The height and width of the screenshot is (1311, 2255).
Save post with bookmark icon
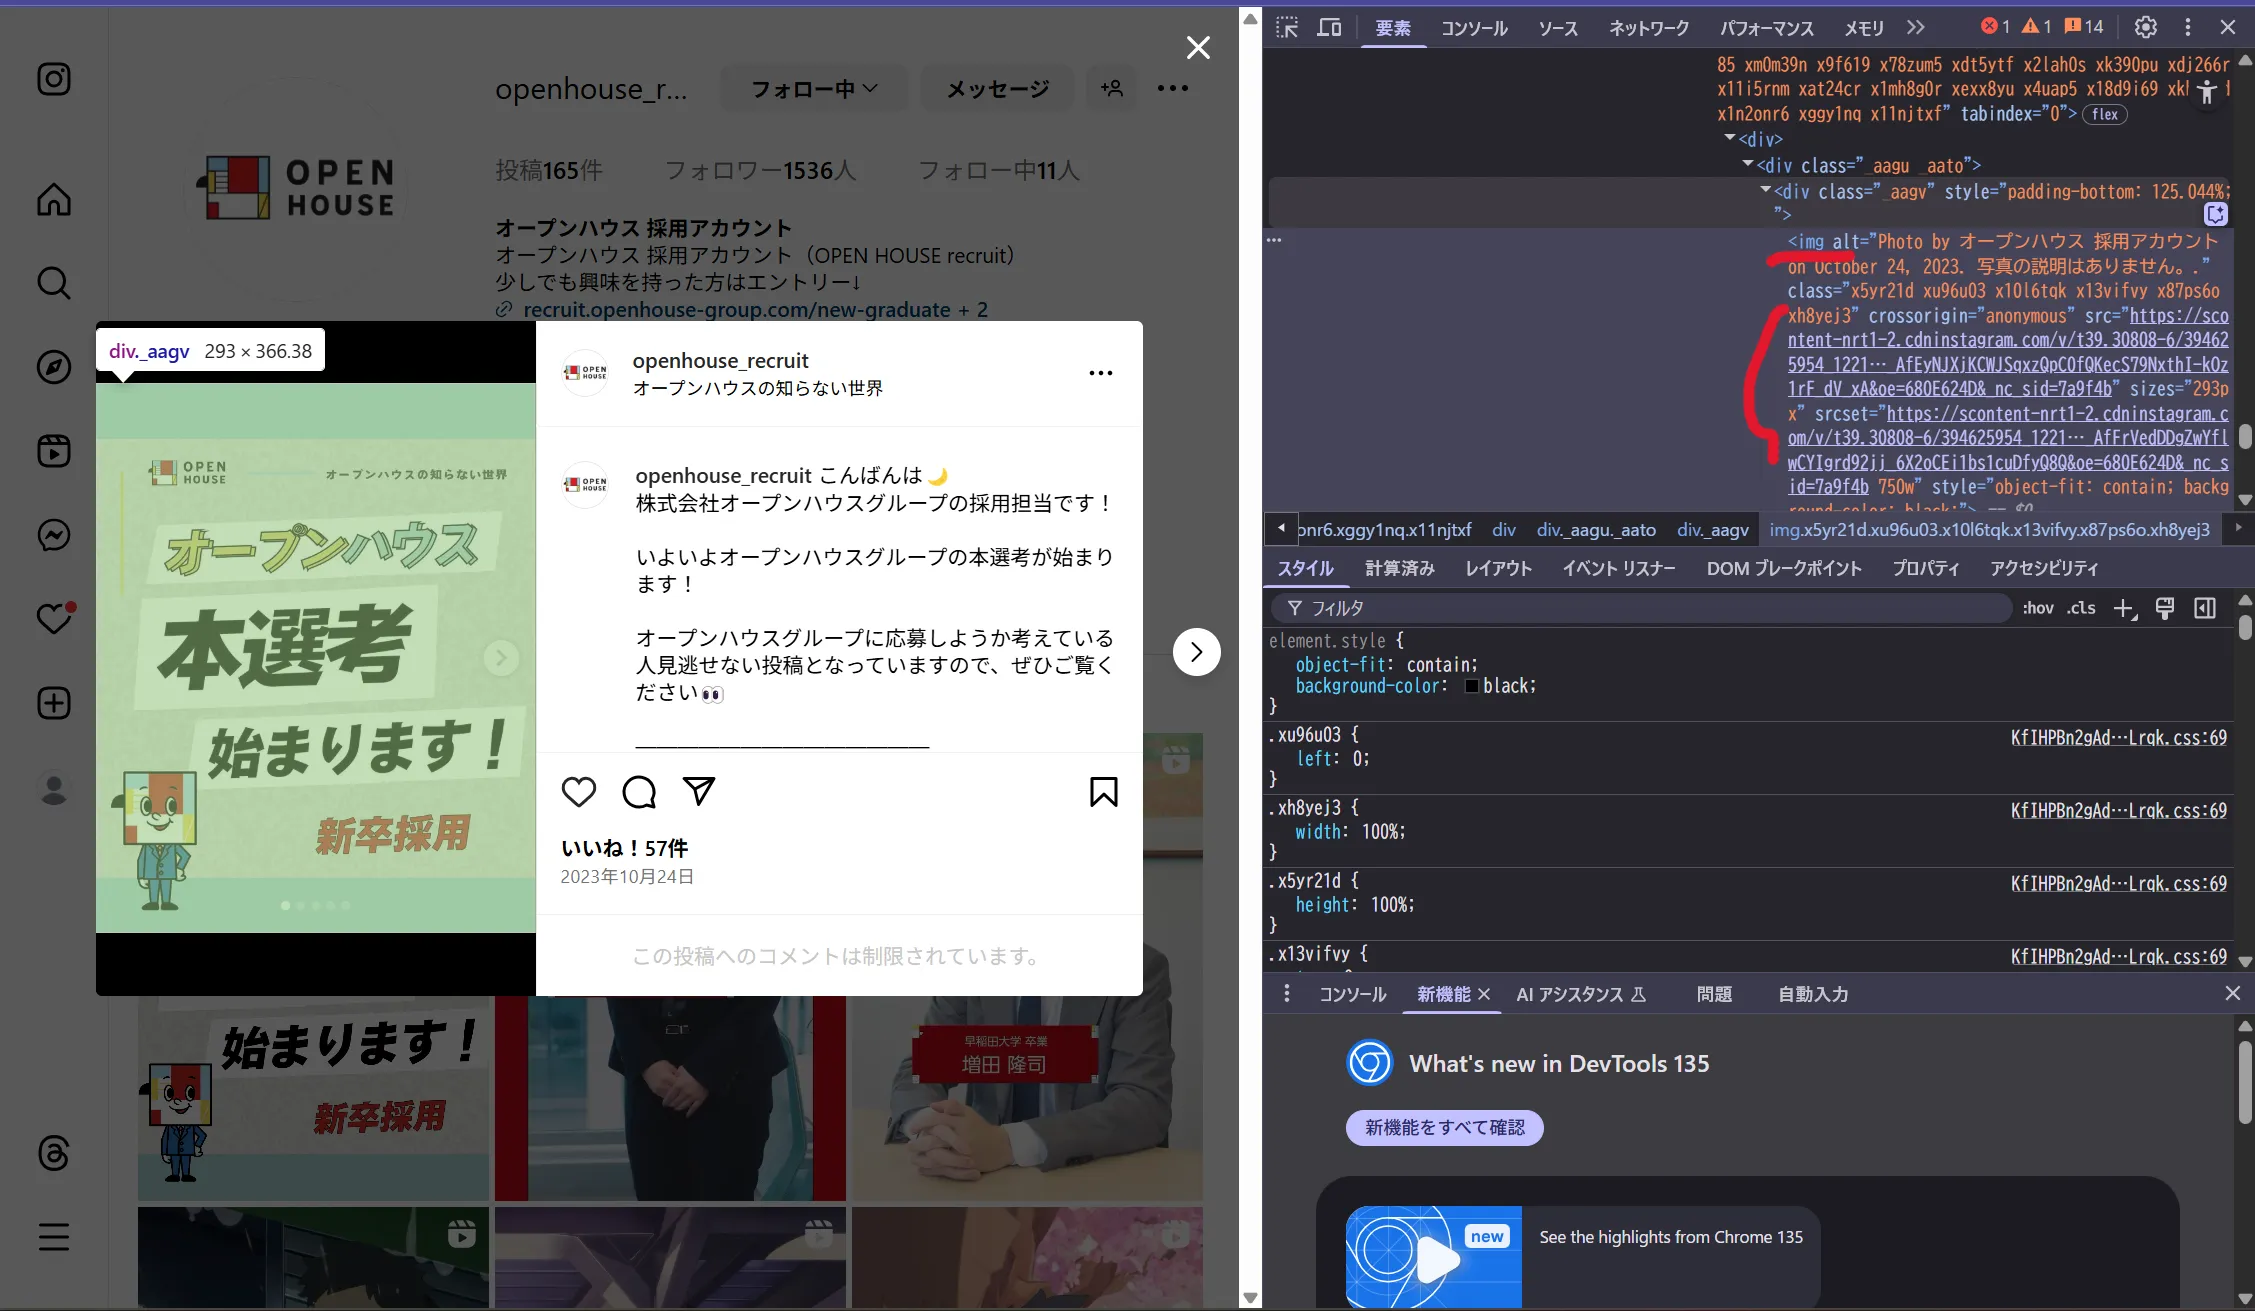coord(1104,792)
